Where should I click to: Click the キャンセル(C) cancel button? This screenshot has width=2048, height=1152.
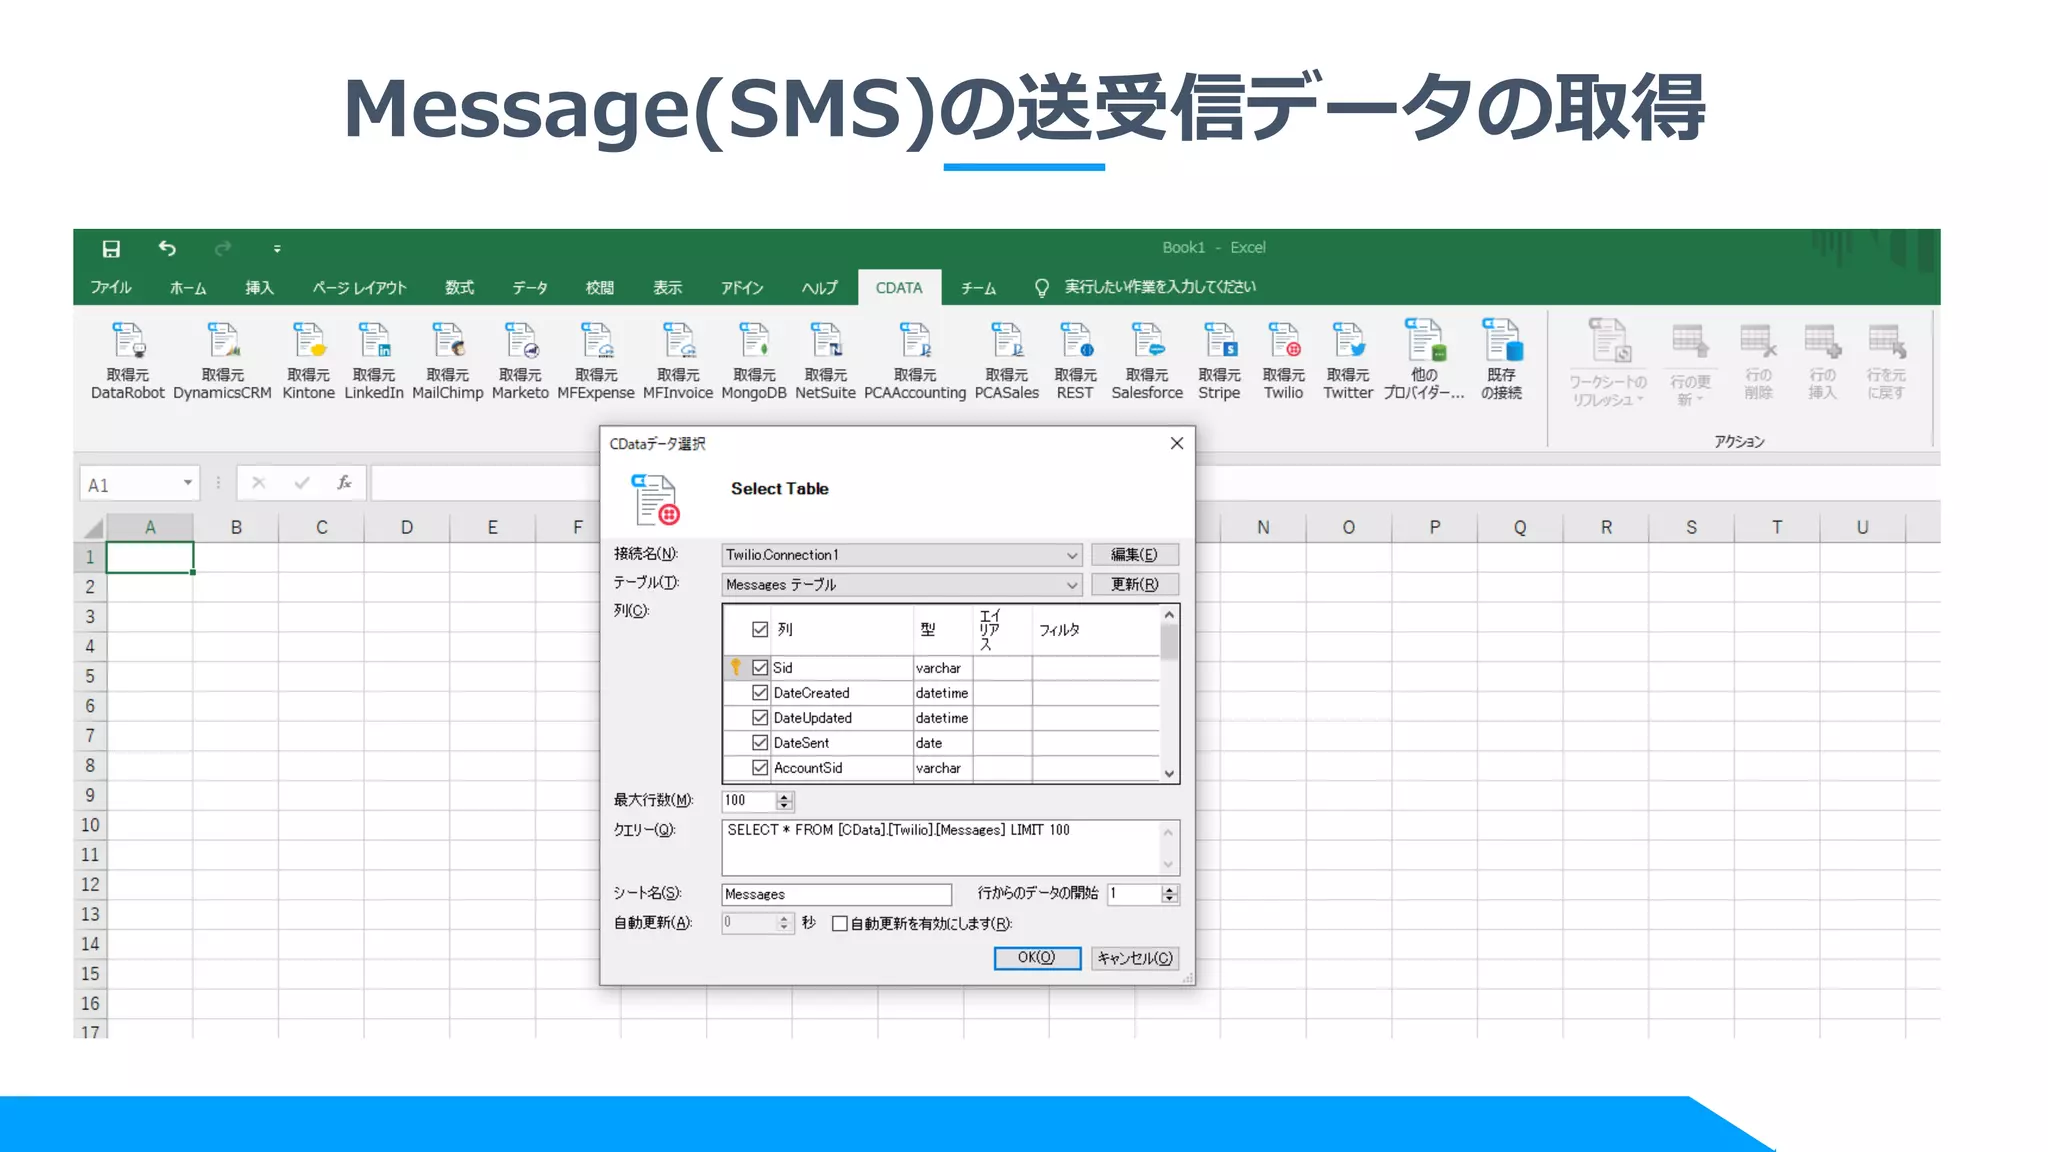coord(1135,958)
